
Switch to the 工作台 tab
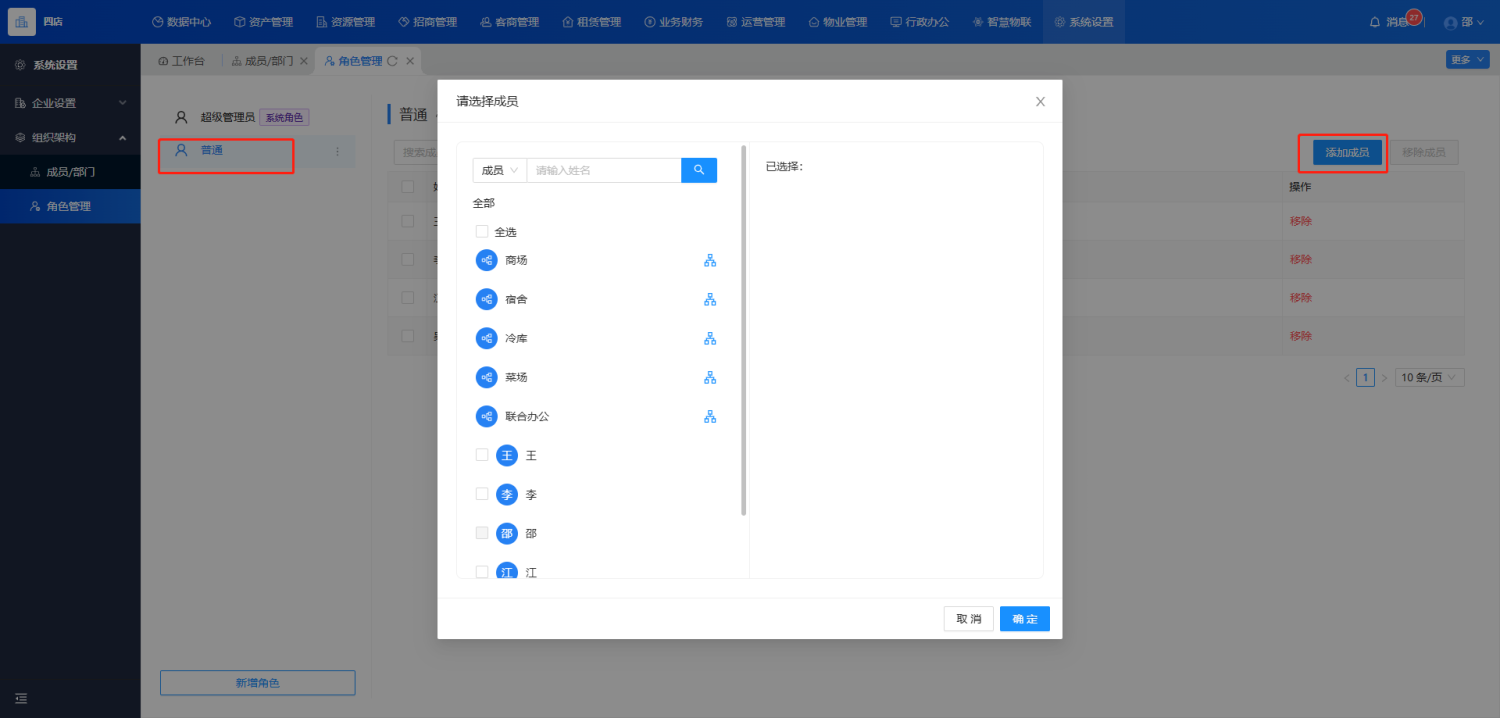[x=181, y=61]
